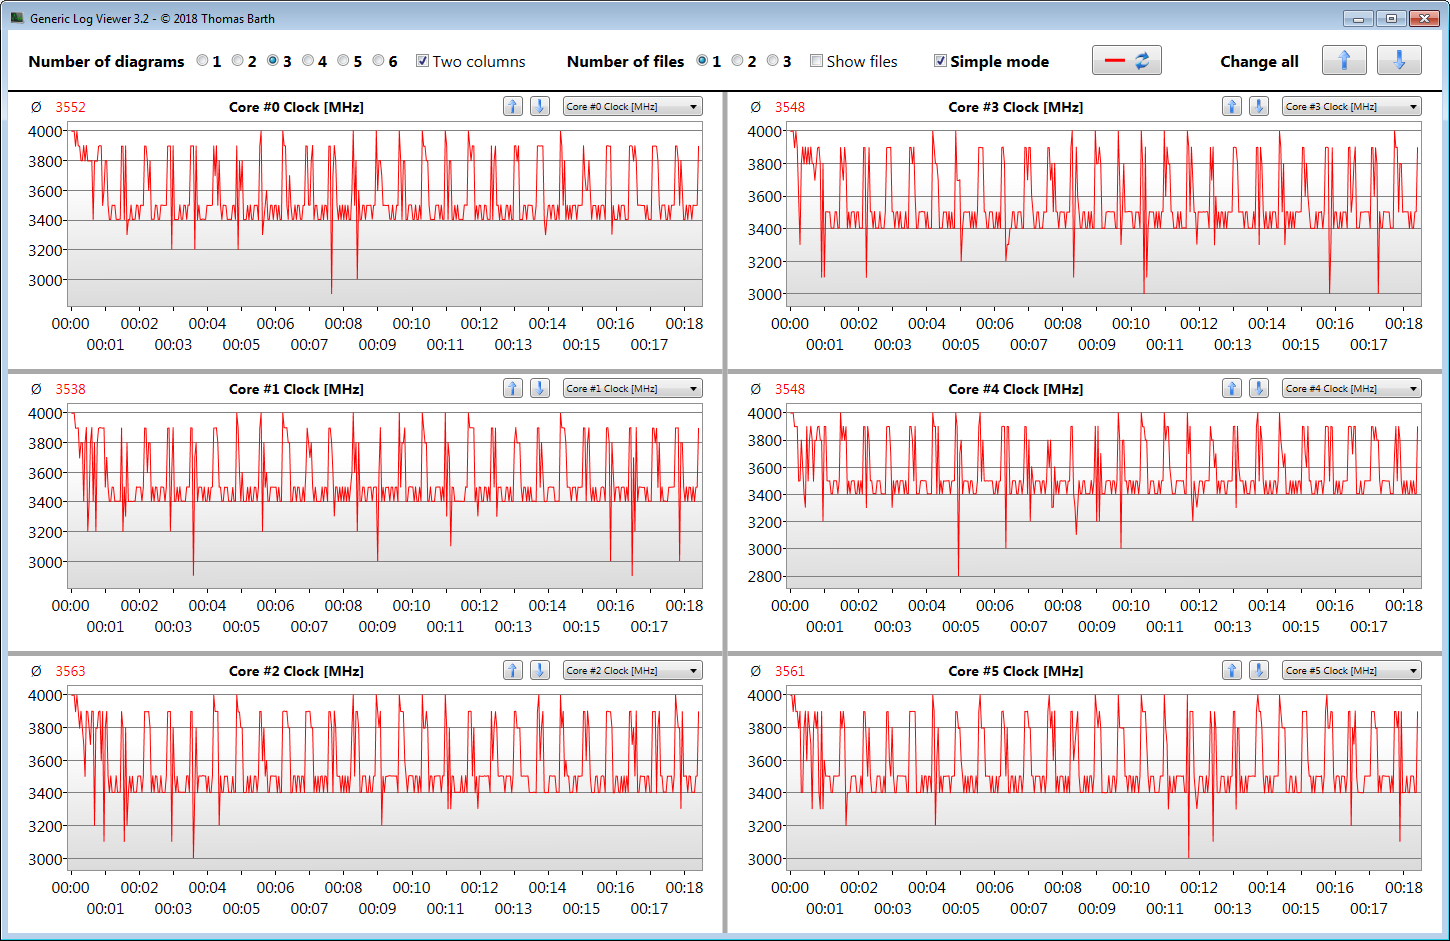
Task: Click average value 3561 of Core #5
Action: pos(789,671)
